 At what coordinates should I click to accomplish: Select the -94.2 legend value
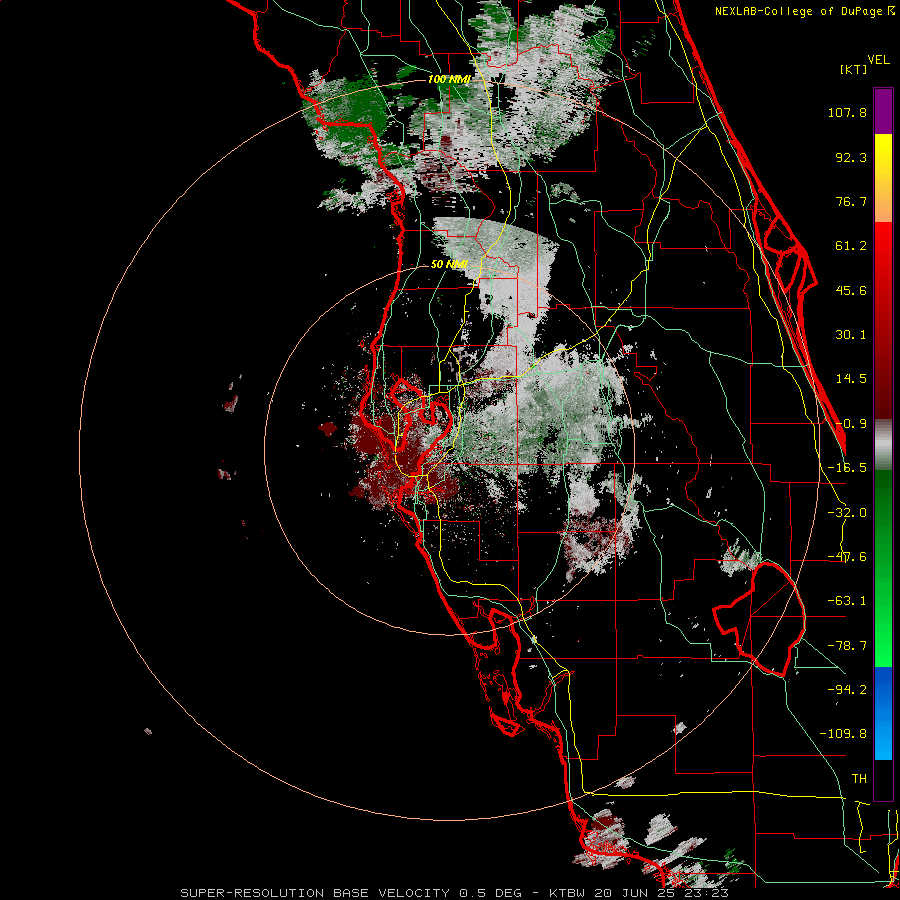tap(847, 689)
